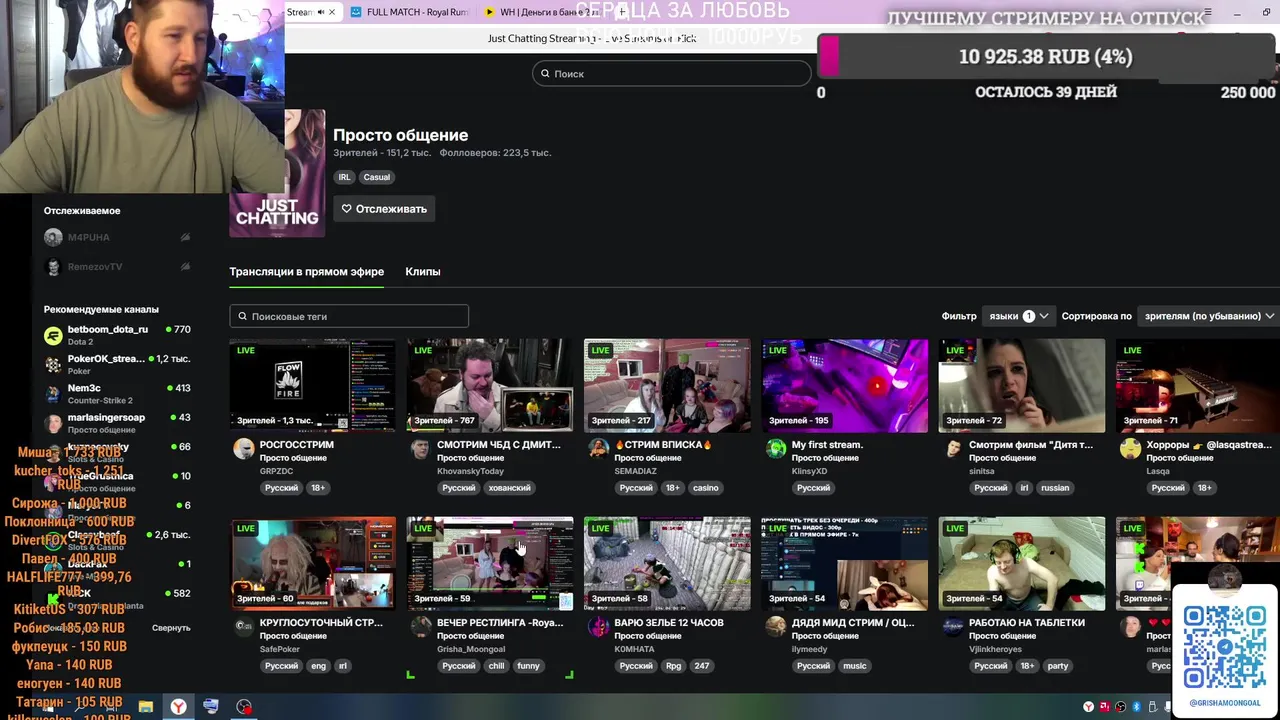The height and width of the screenshot is (720, 1280).
Task: Click M4PUHA offline channel avatar
Action: (53, 237)
